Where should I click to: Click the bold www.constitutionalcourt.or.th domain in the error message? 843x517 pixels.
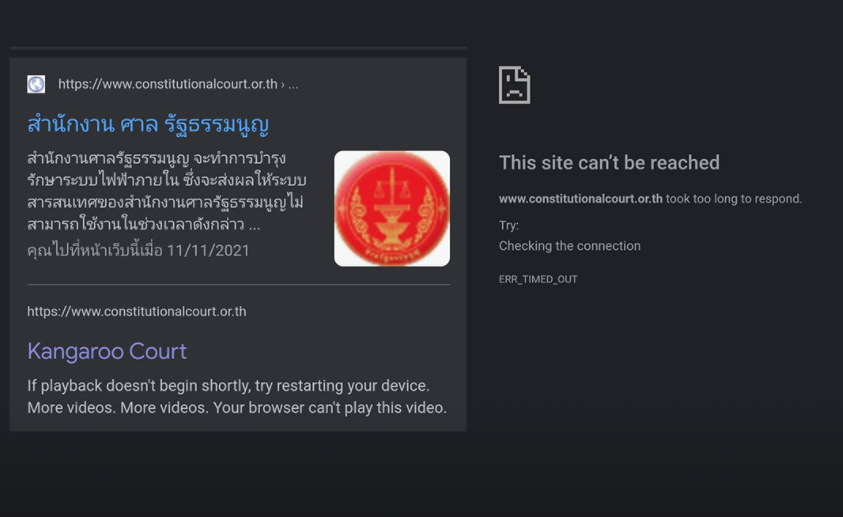pos(581,198)
